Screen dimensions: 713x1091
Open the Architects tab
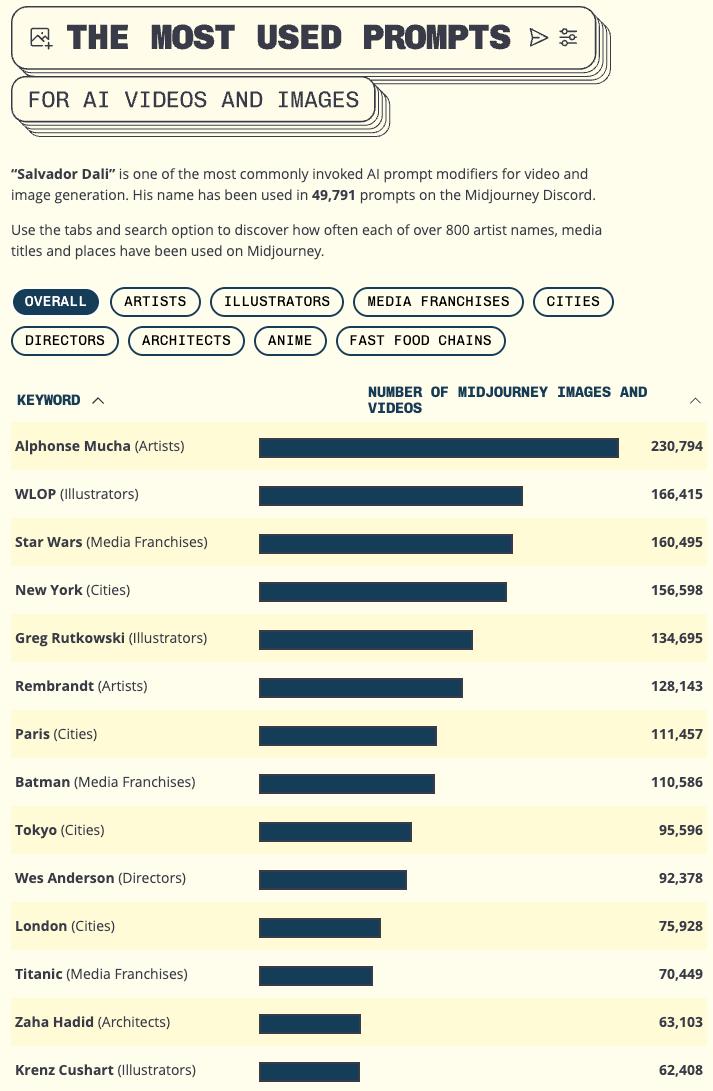click(186, 341)
